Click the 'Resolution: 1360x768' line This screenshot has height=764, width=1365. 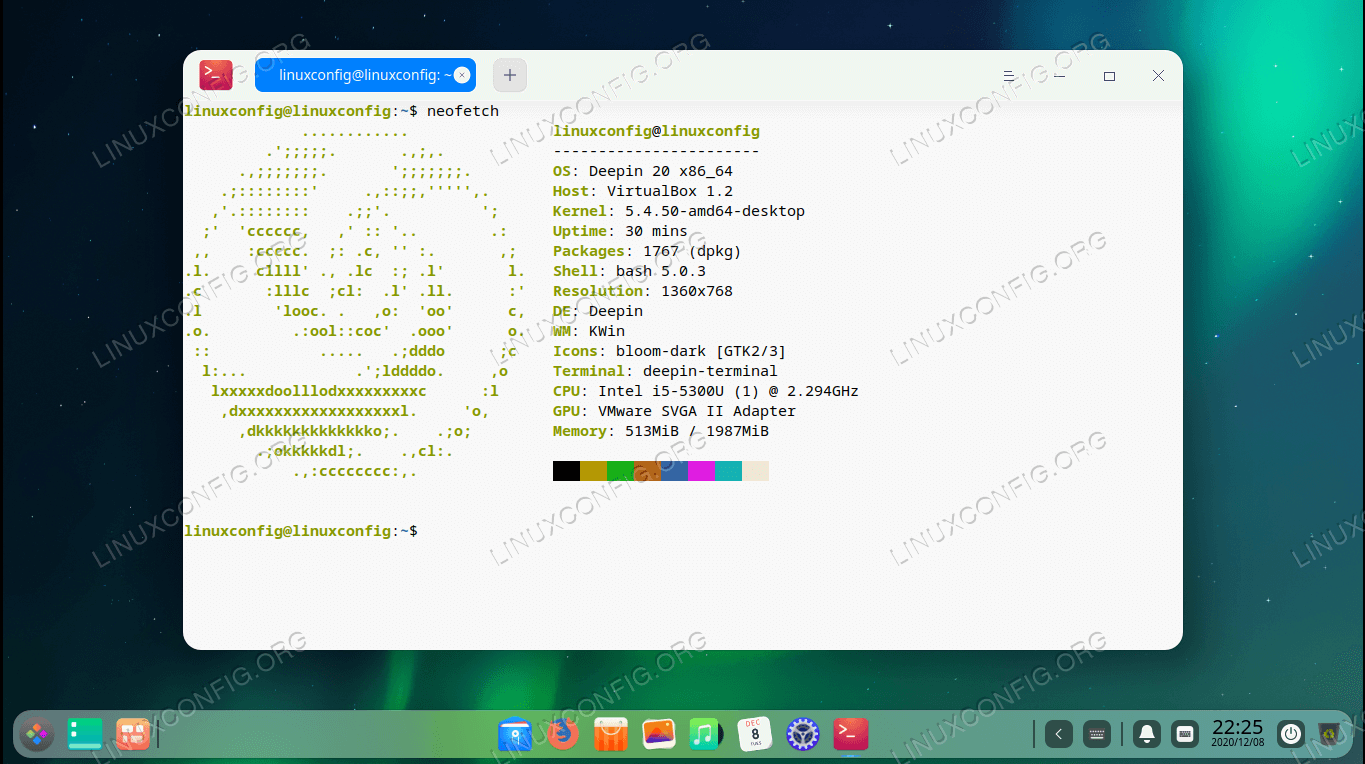tap(643, 291)
